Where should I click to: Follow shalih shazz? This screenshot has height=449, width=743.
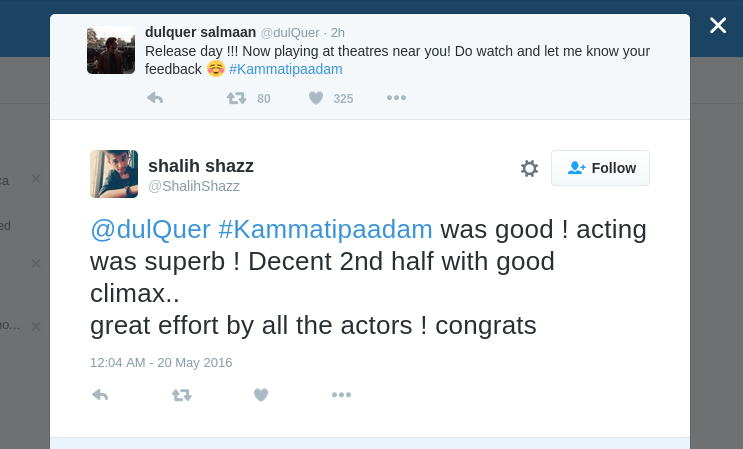tap(600, 168)
